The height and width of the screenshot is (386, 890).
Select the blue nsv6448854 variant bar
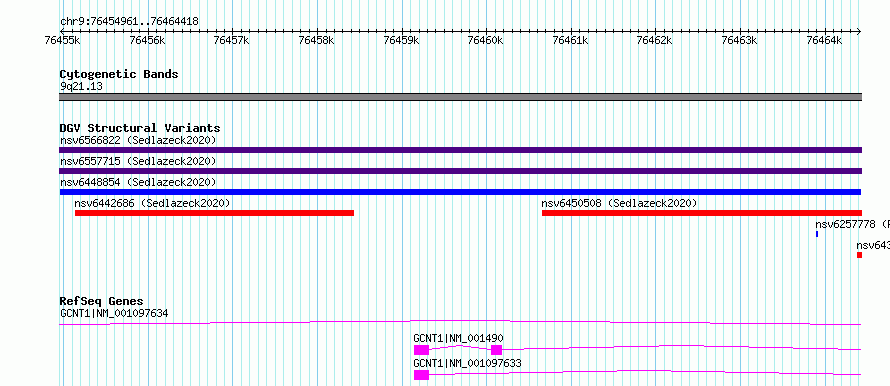tap(460, 192)
